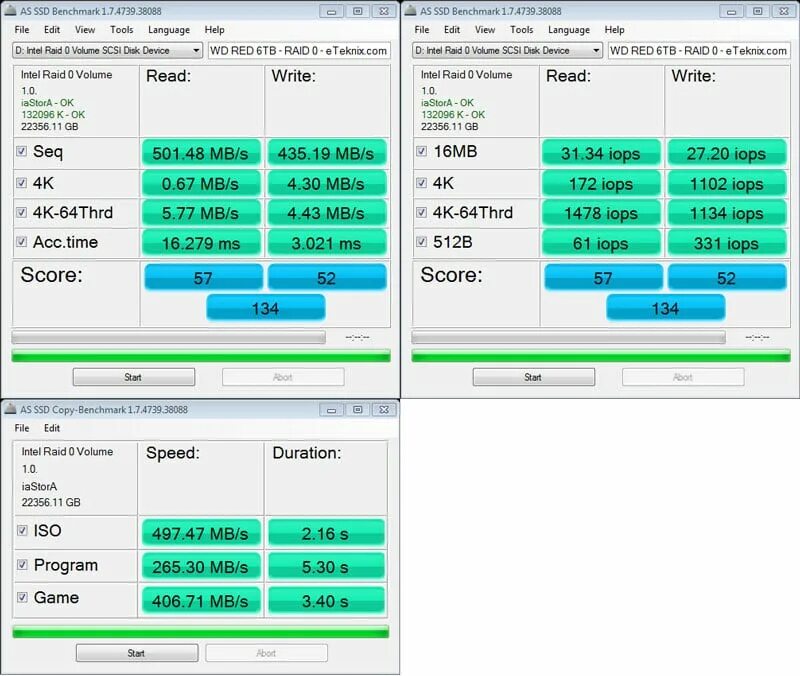This screenshot has height=676, width=800.
Task: Maximize the left AS SSD Benchmark window
Action: click(x=358, y=11)
